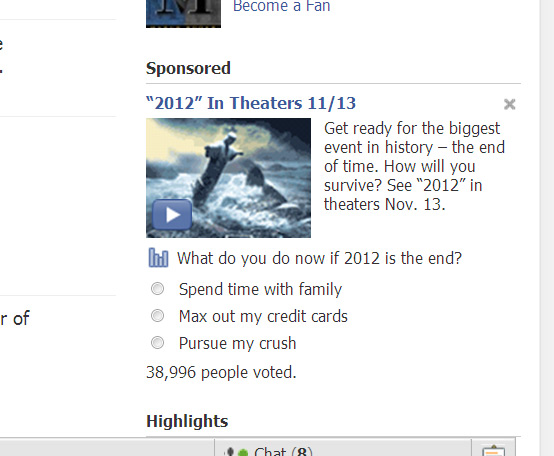The width and height of the screenshot is (554, 456).
Task: Click the poll question about 2012 ending
Action: 319,258
